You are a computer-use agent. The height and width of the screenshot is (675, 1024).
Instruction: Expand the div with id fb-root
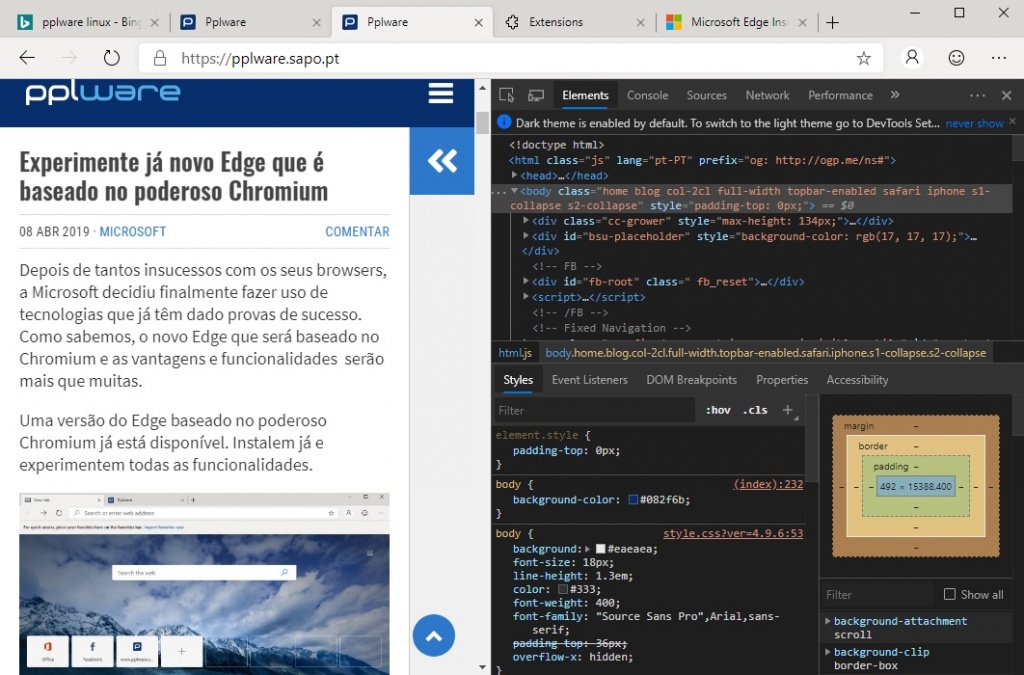[x=524, y=281]
